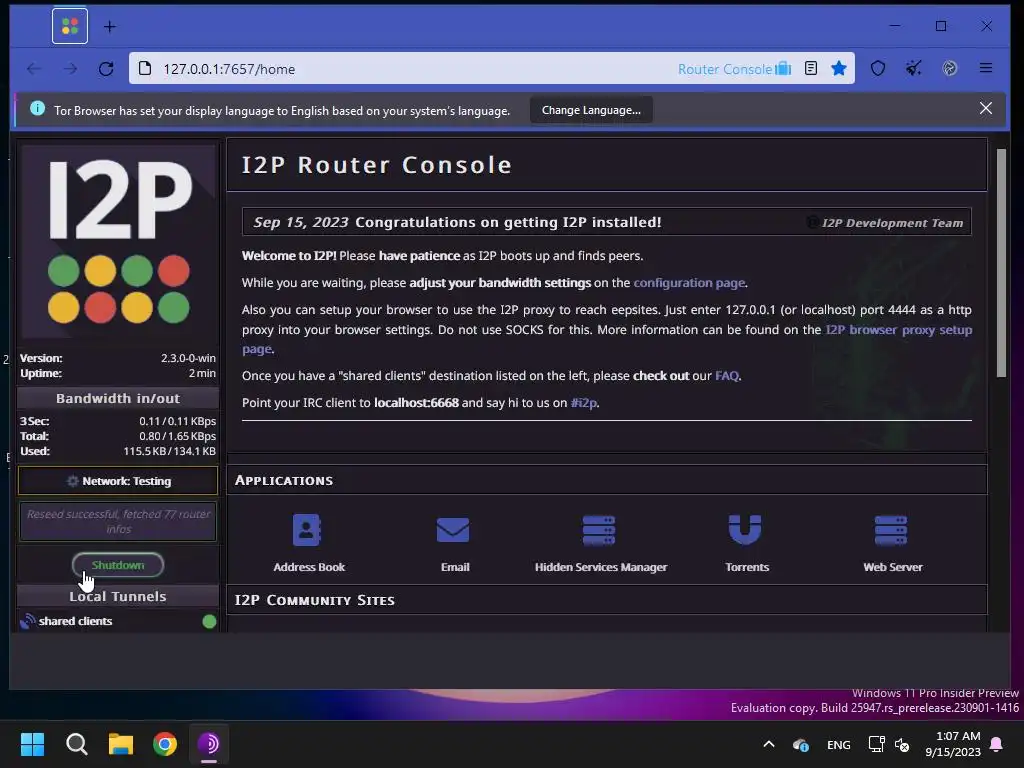This screenshot has width=1024, height=768.
Task: Open the Address Book application
Action: [309, 543]
